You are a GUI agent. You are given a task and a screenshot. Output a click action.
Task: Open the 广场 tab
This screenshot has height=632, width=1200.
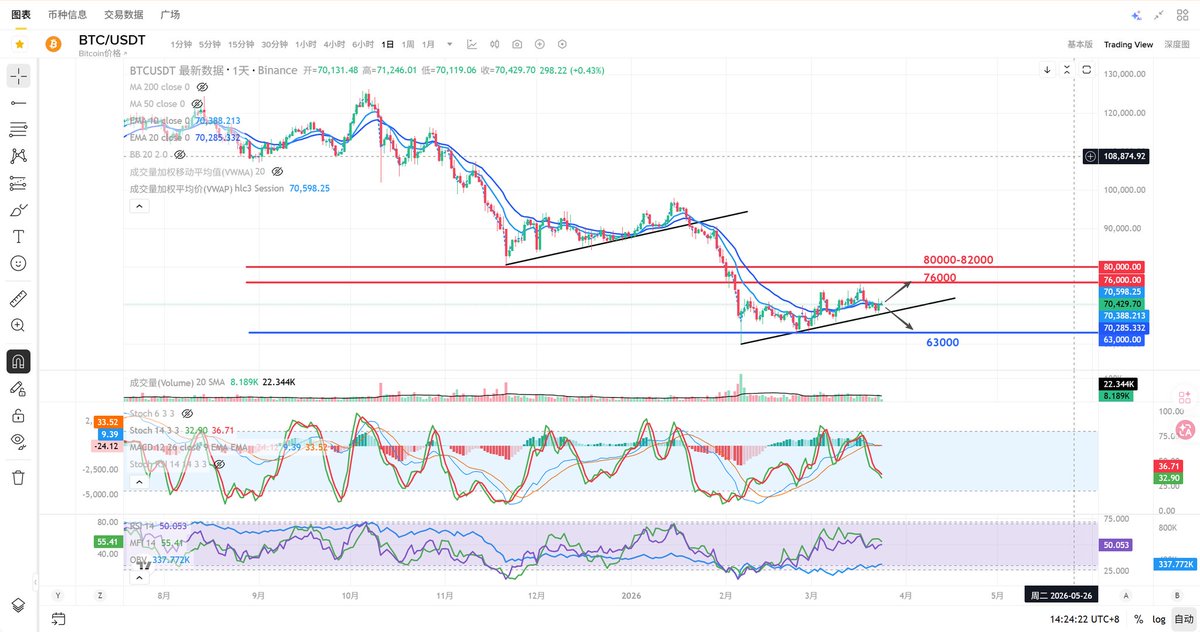click(170, 15)
